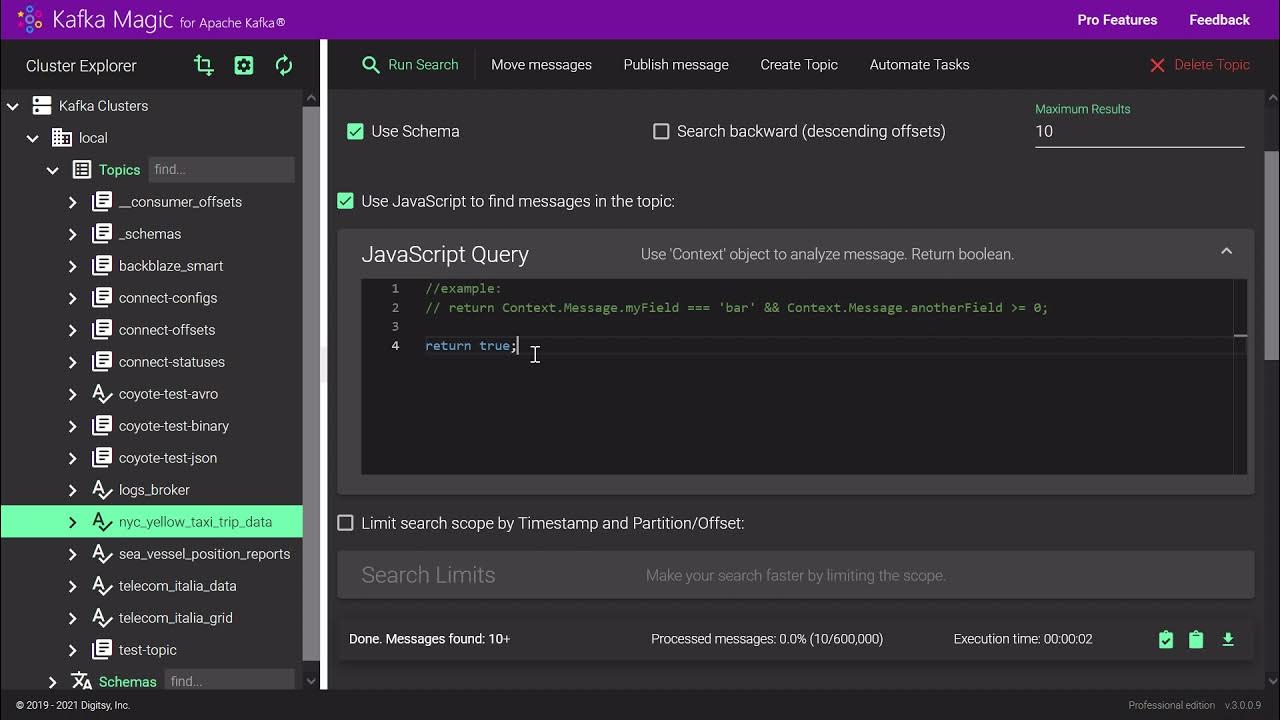The height and width of the screenshot is (720, 1280).
Task: Collapse the local cluster node
Action: tap(33, 138)
